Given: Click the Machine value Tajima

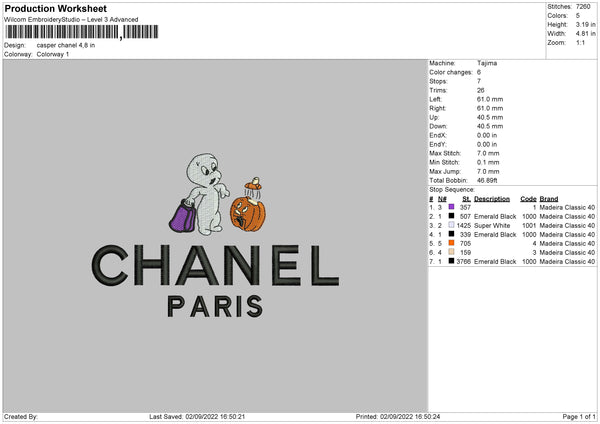Looking at the screenshot, I should 487,63.
